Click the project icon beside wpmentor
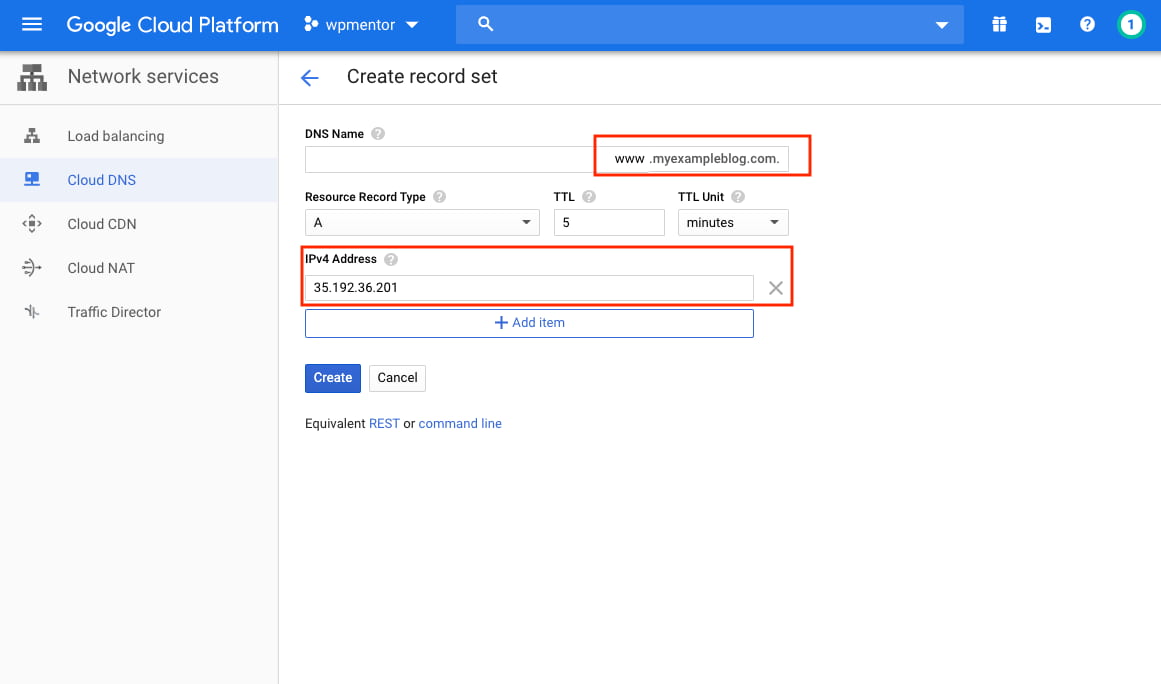This screenshot has height=684, width=1161. [311, 24]
